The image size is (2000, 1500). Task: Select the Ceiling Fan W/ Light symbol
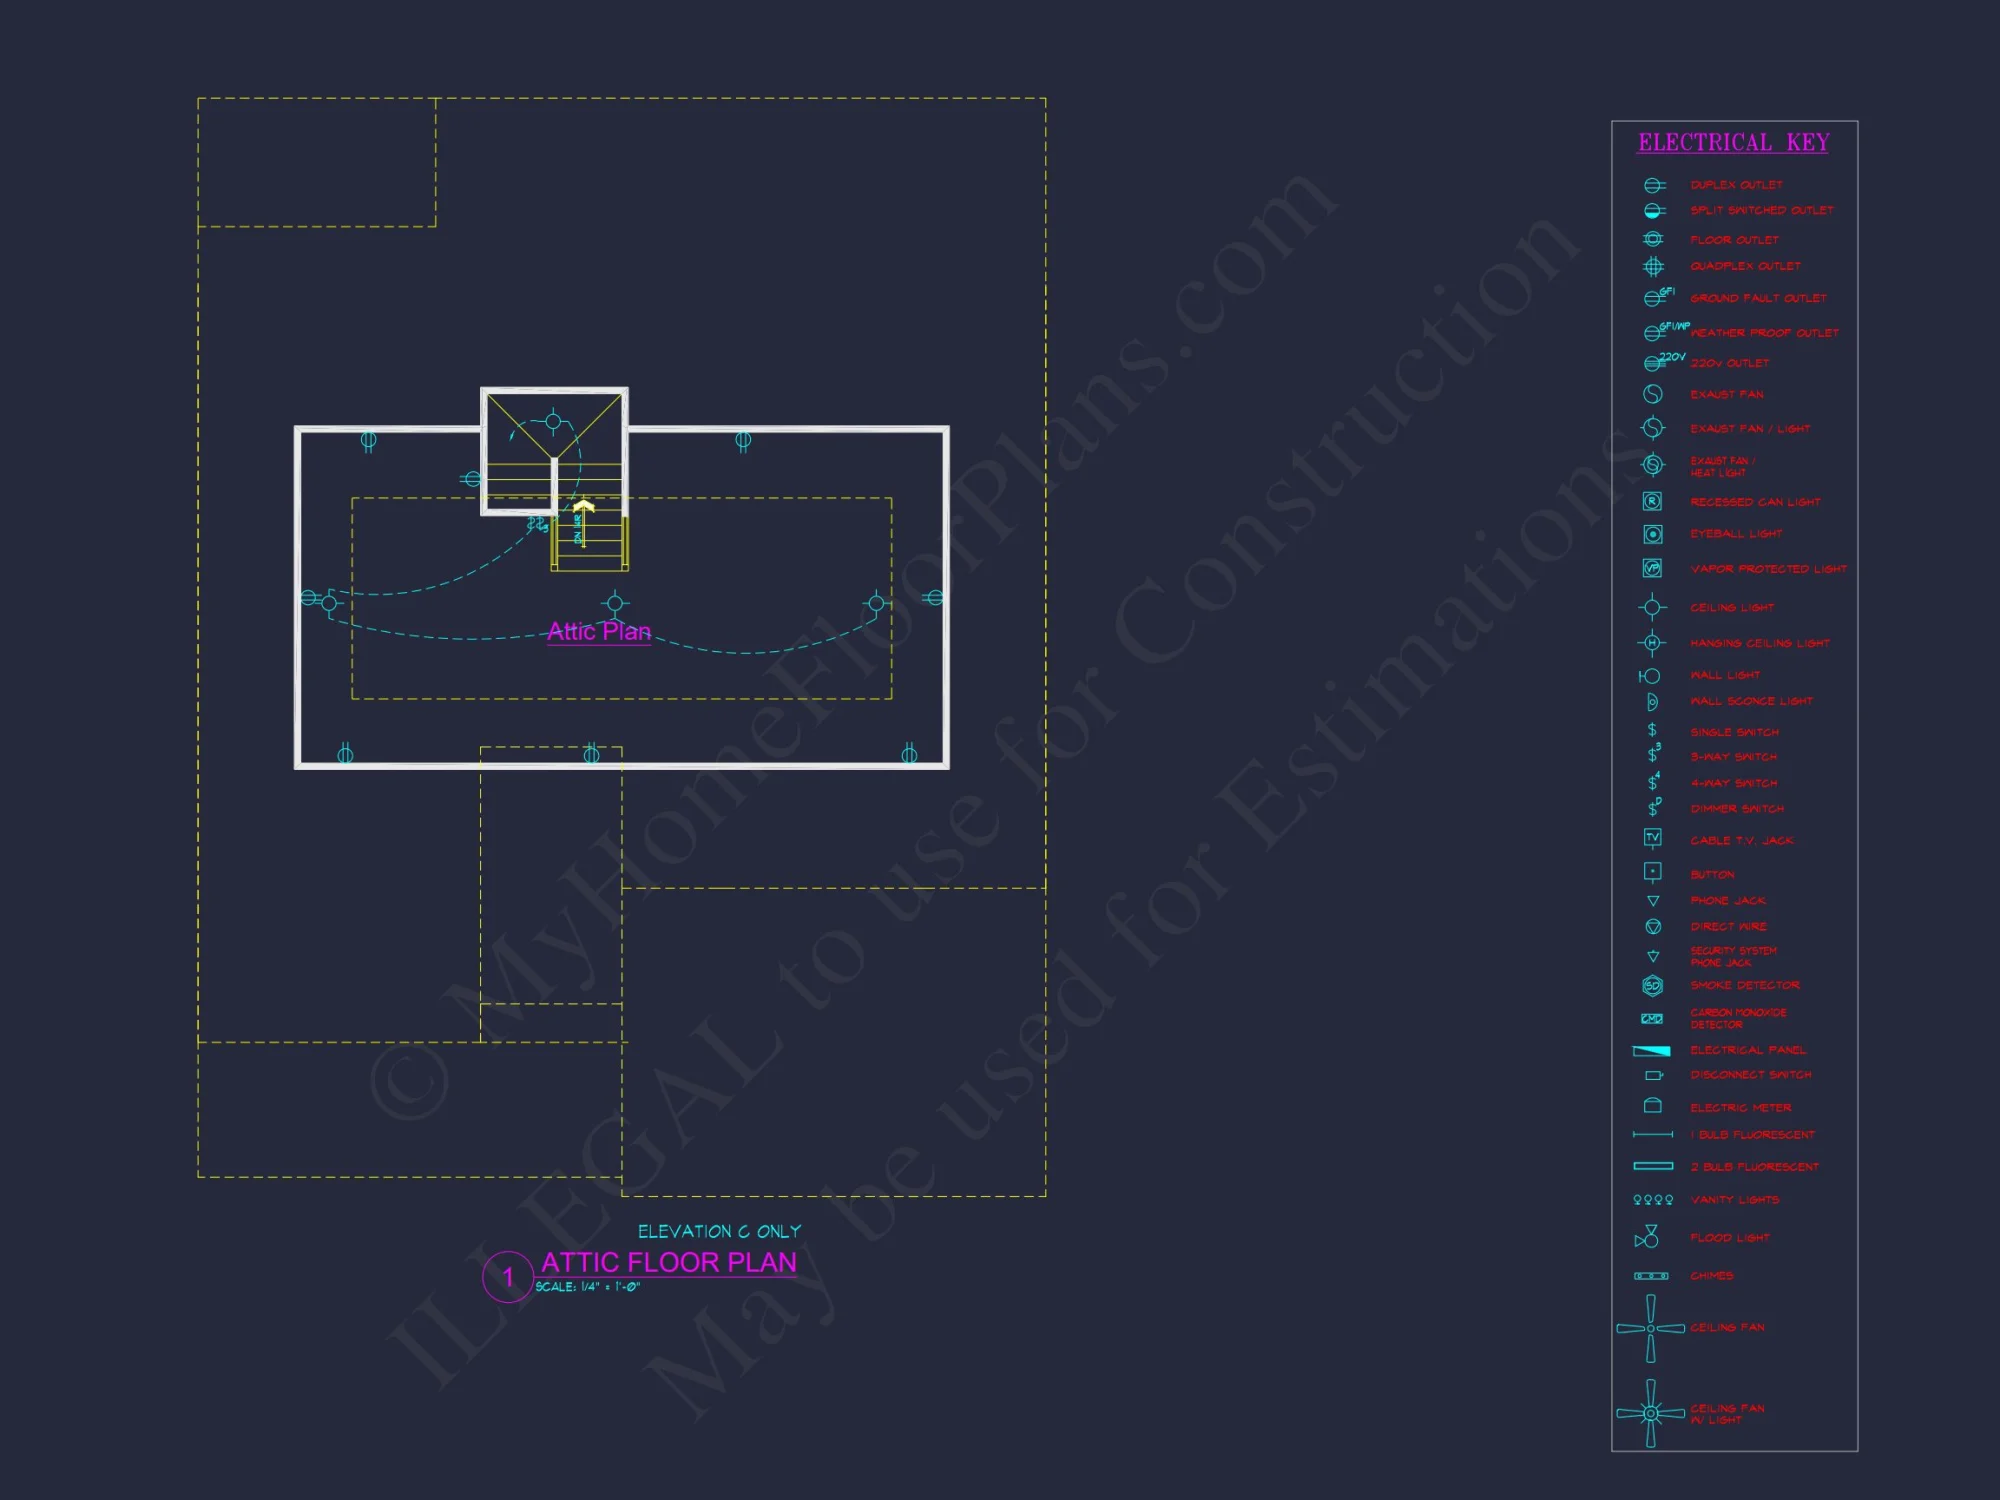coord(1651,1413)
